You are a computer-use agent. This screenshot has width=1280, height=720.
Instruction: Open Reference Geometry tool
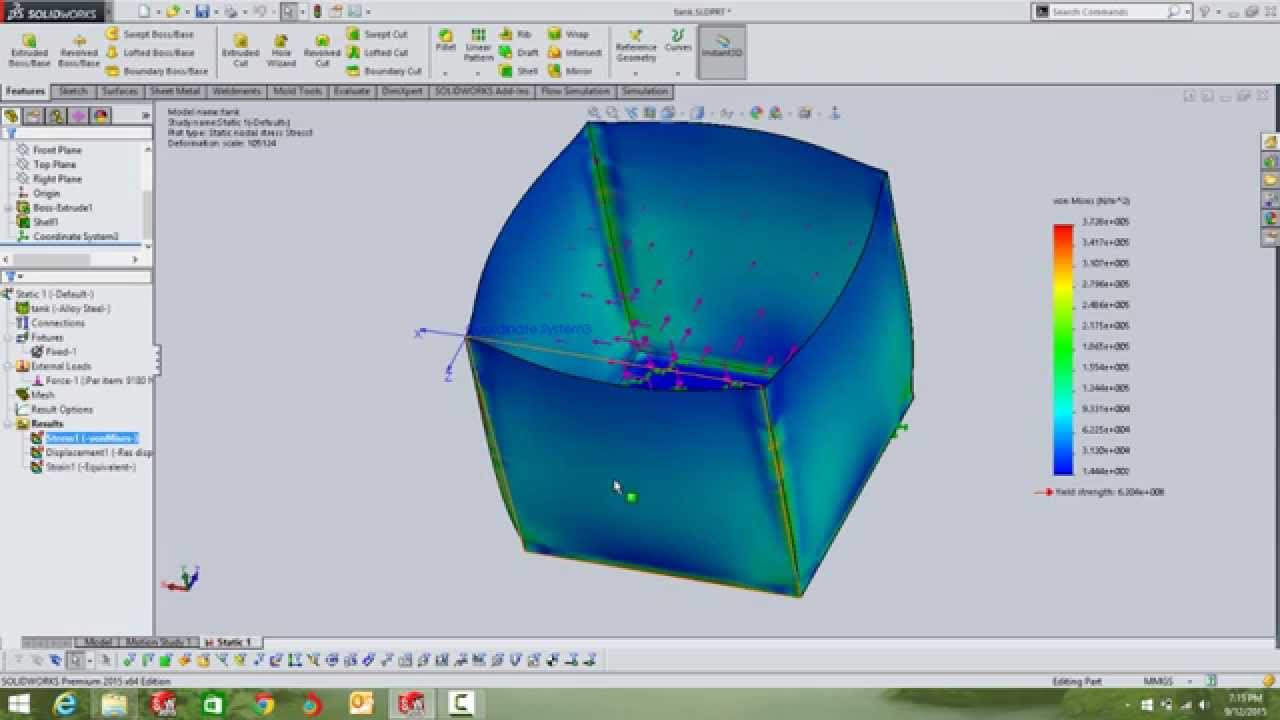(x=636, y=45)
